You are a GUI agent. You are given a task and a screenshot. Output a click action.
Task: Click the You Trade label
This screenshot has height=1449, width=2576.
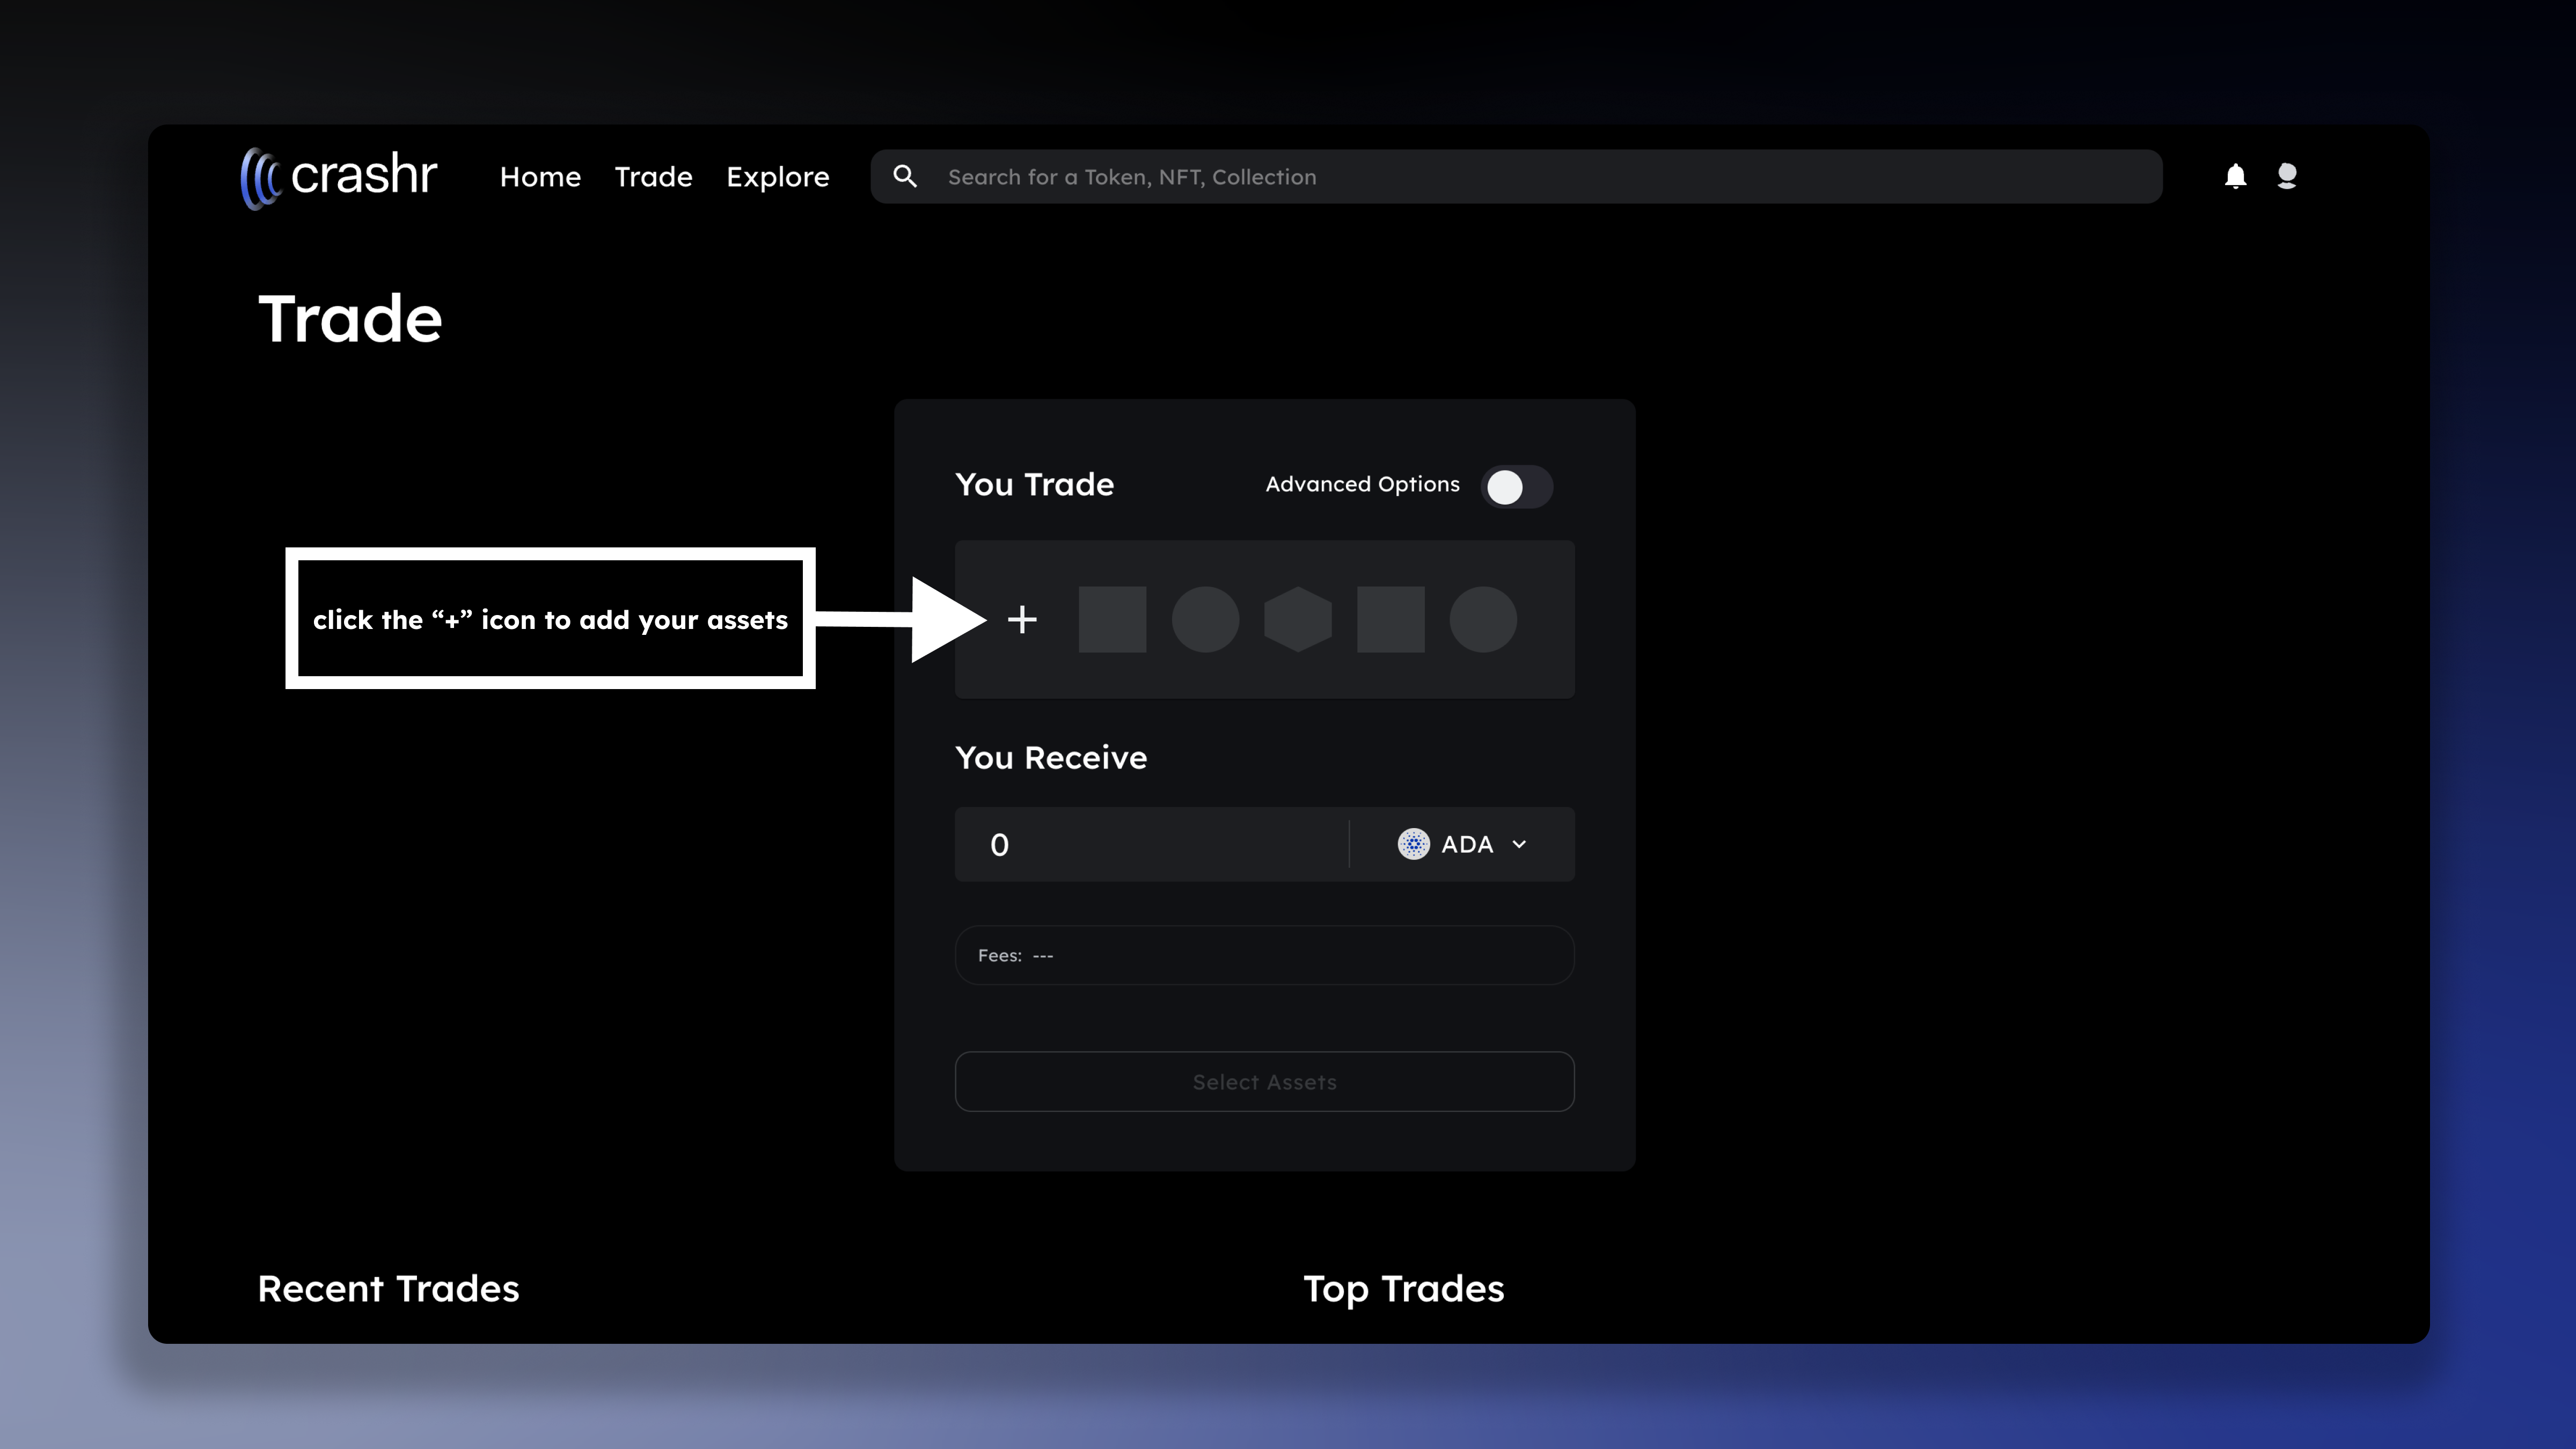[x=1034, y=485]
